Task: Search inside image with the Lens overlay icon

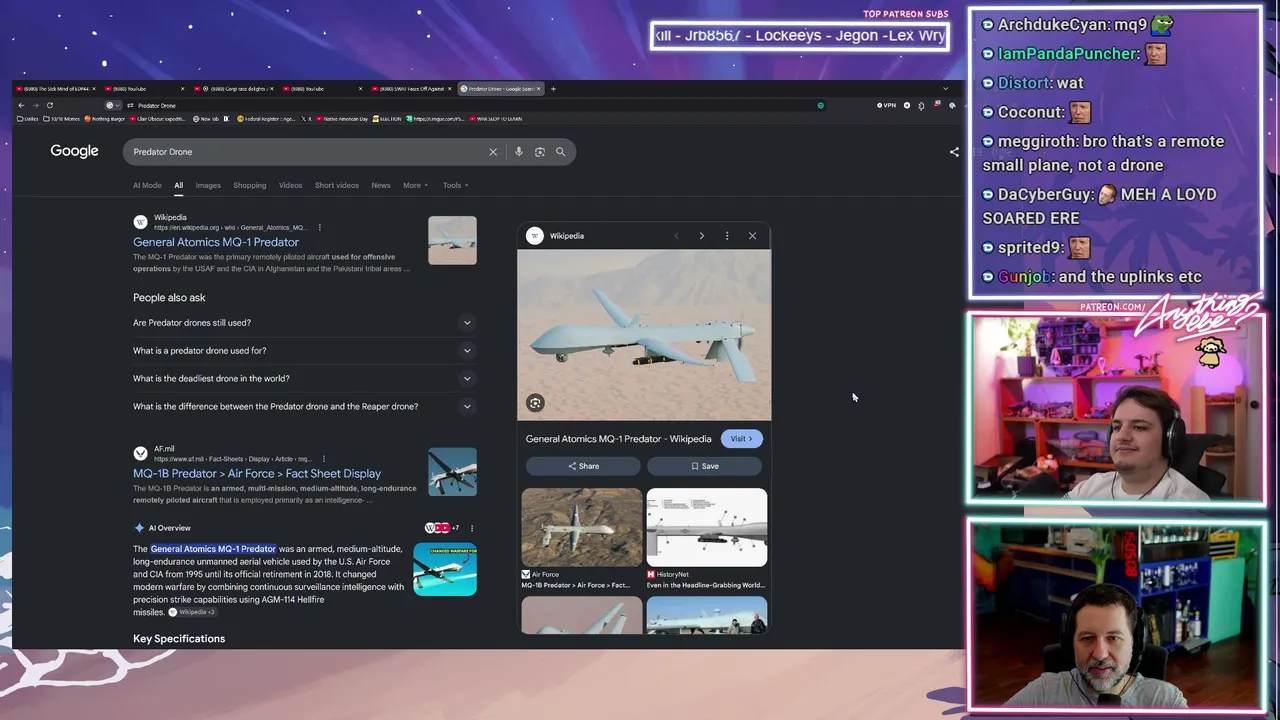Action: click(535, 403)
